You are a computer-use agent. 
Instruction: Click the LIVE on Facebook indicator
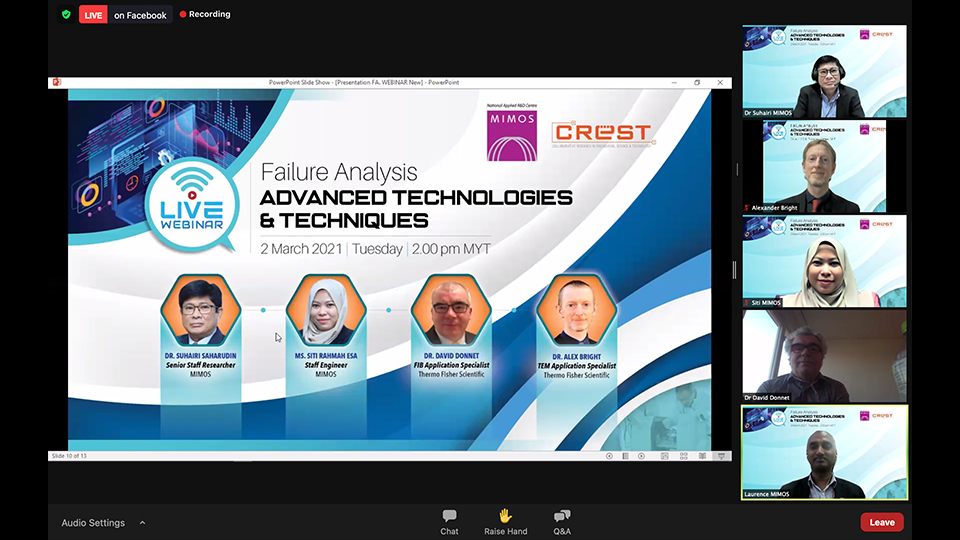click(125, 15)
